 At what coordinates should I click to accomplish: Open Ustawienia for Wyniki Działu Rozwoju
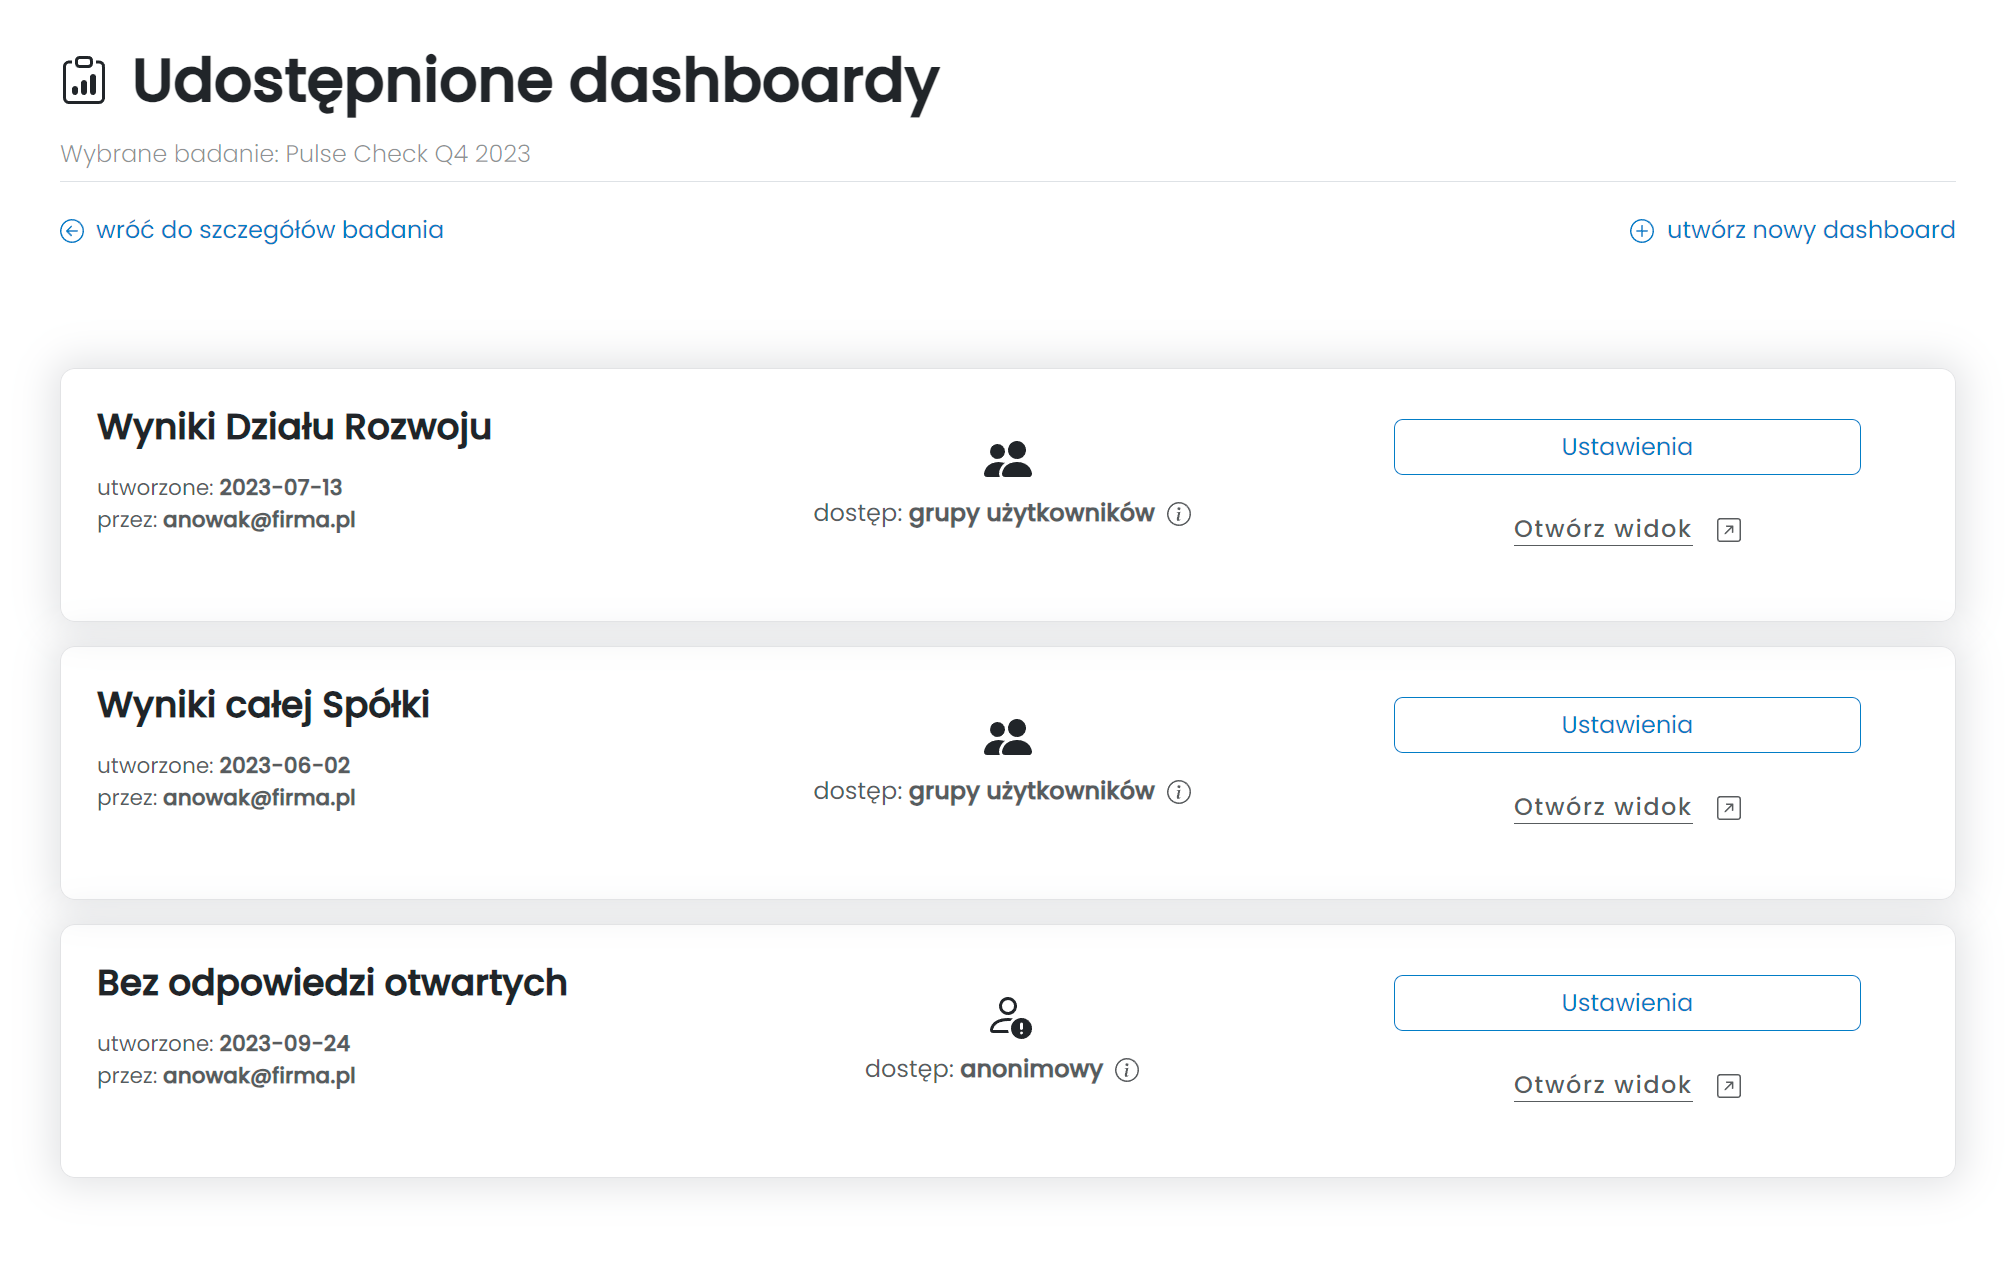pos(1627,447)
